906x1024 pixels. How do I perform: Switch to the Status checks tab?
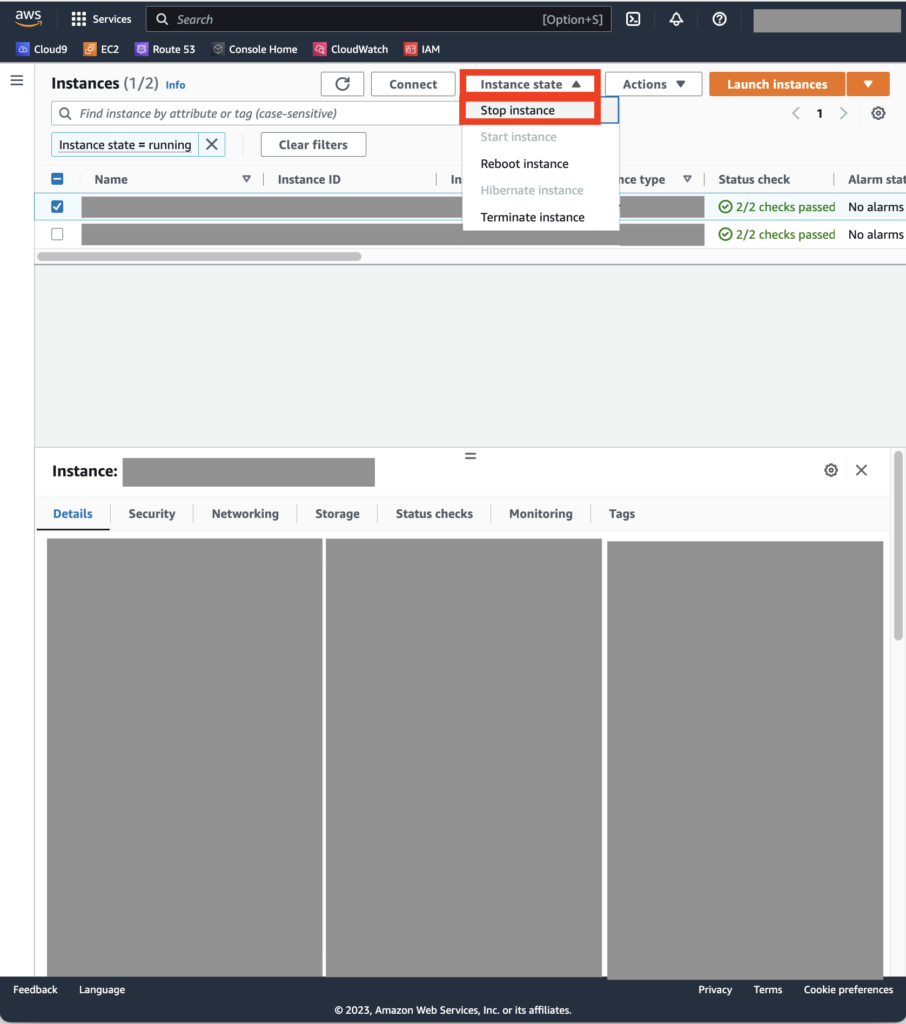coord(434,514)
